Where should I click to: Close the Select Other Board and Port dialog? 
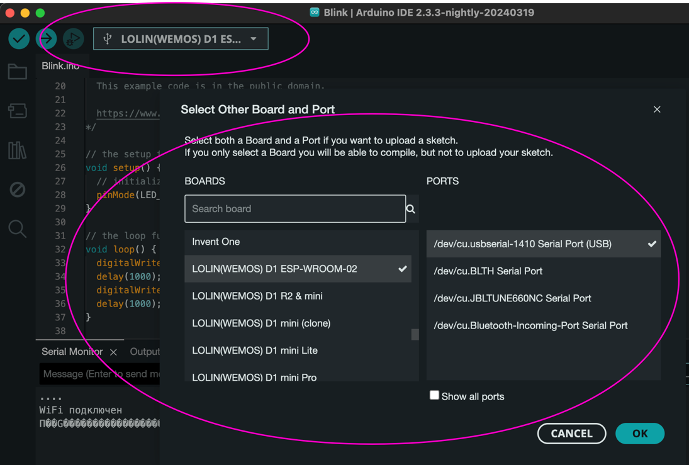(x=657, y=109)
